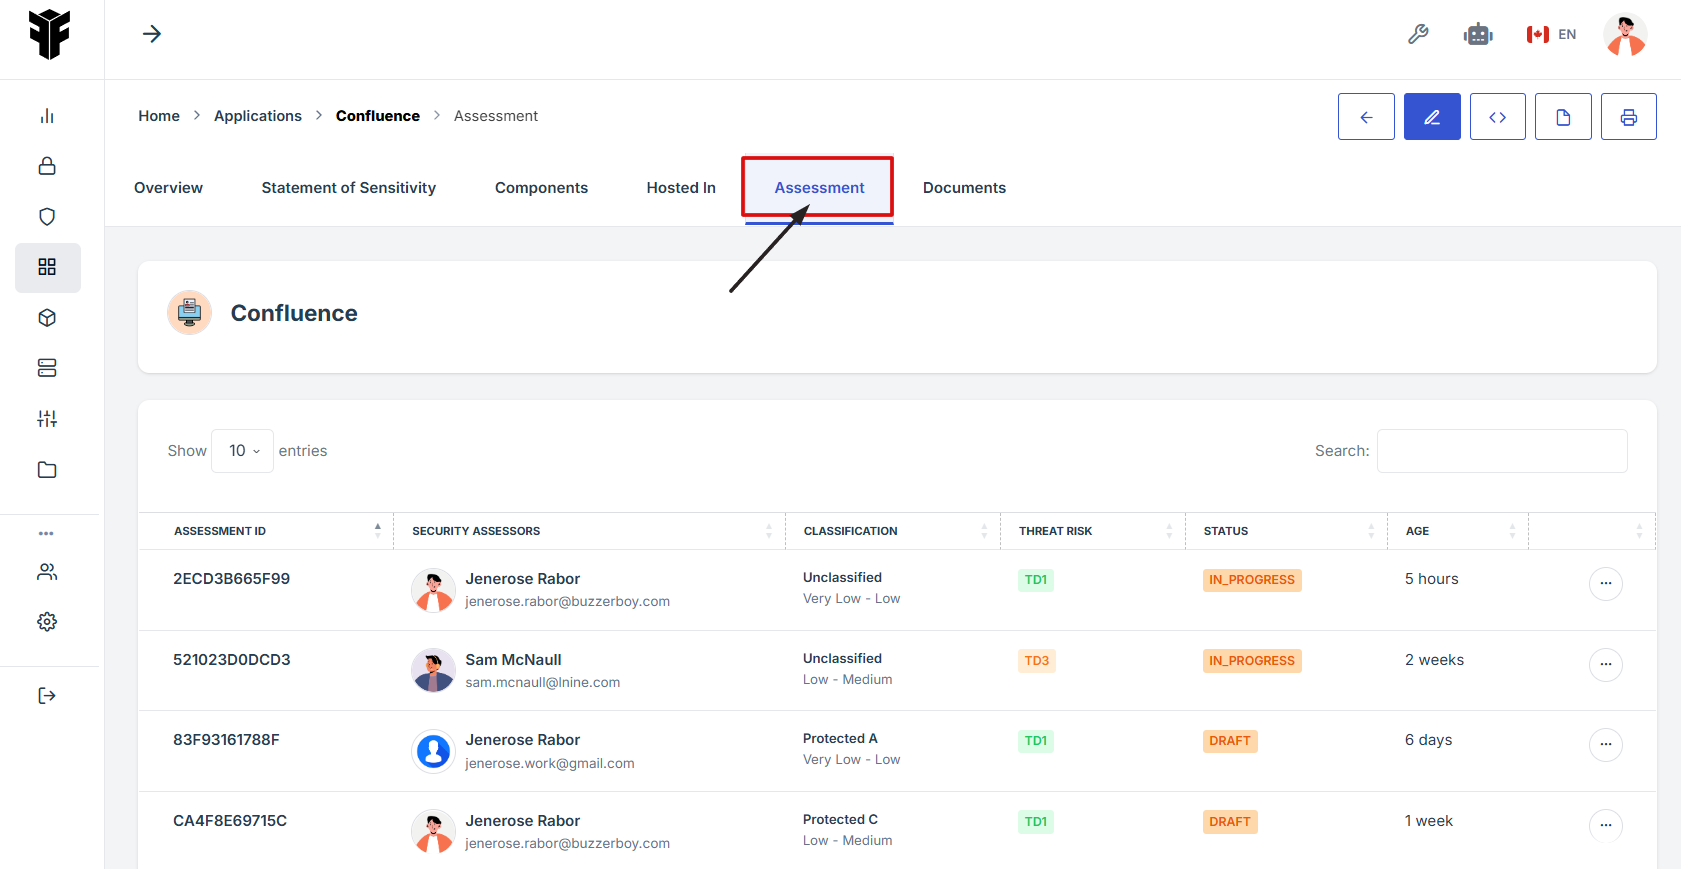Click the logout icon in sidebar
The width and height of the screenshot is (1681, 869).
pyautogui.click(x=47, y=696)
